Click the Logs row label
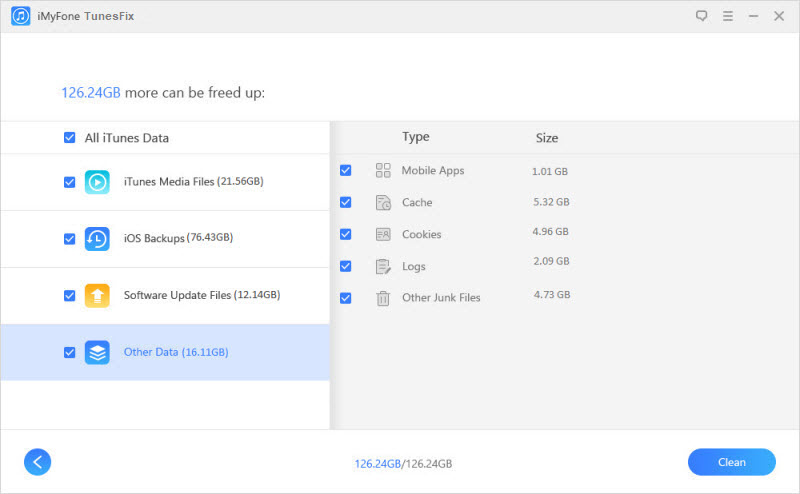 (413, 266)
